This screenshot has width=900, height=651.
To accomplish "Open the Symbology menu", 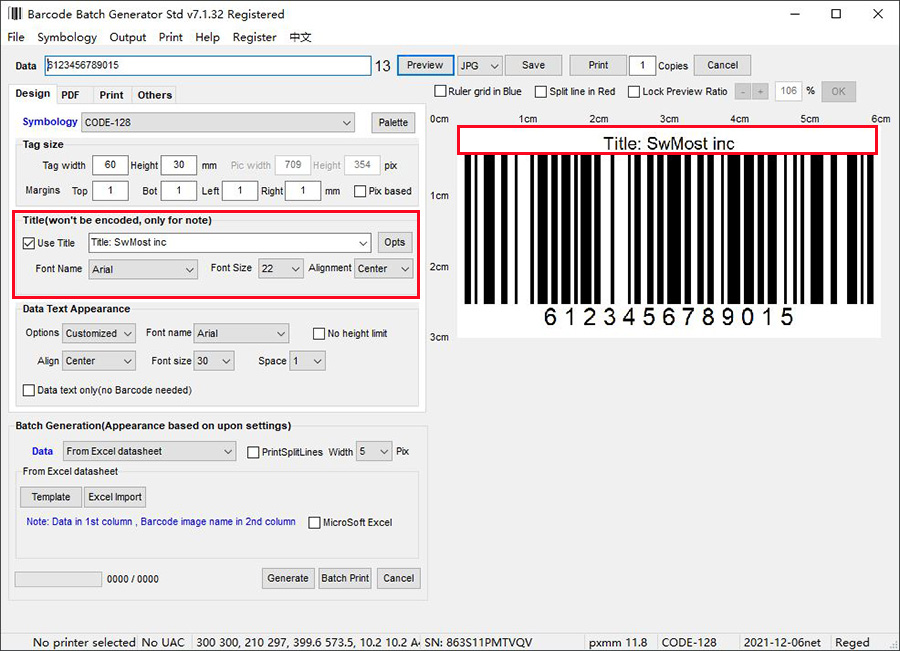I will (x=67, y=37).
